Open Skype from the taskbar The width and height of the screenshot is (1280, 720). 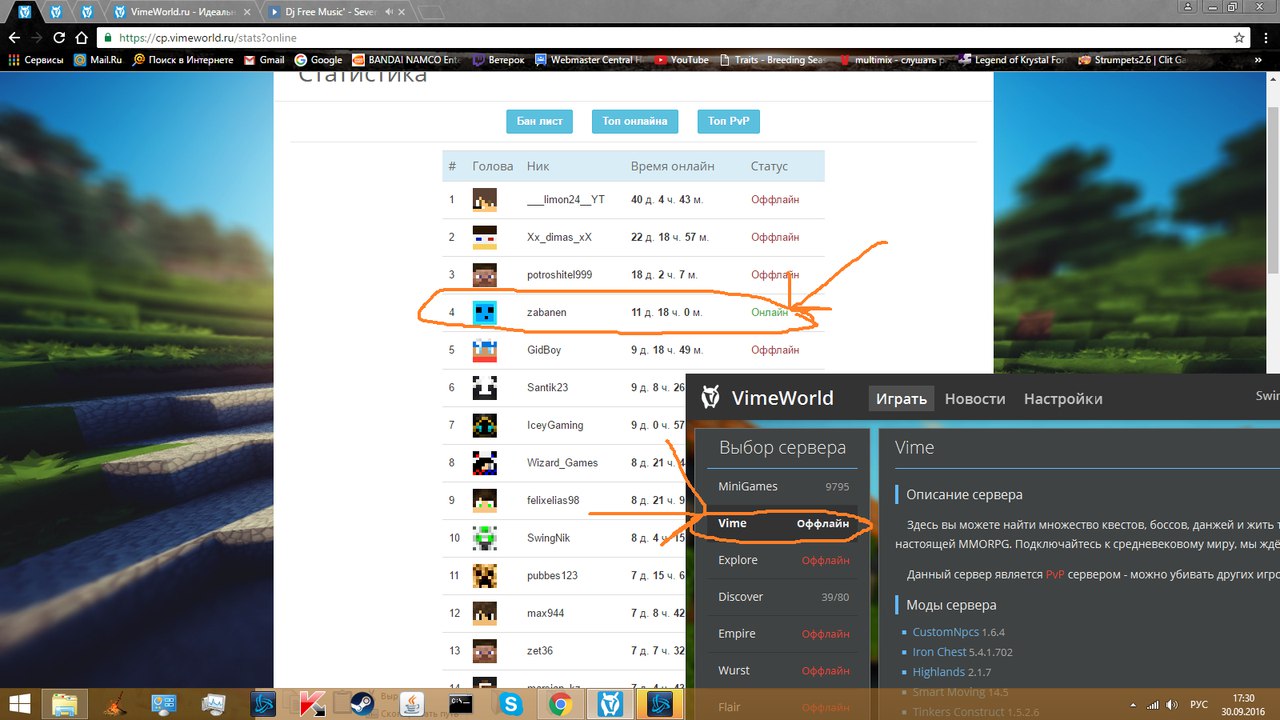click(511, 704)
